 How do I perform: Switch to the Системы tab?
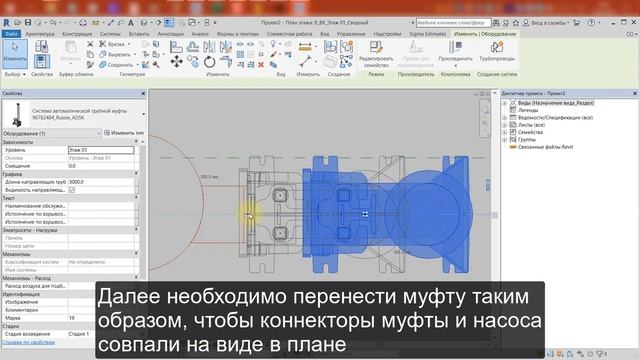110,34
